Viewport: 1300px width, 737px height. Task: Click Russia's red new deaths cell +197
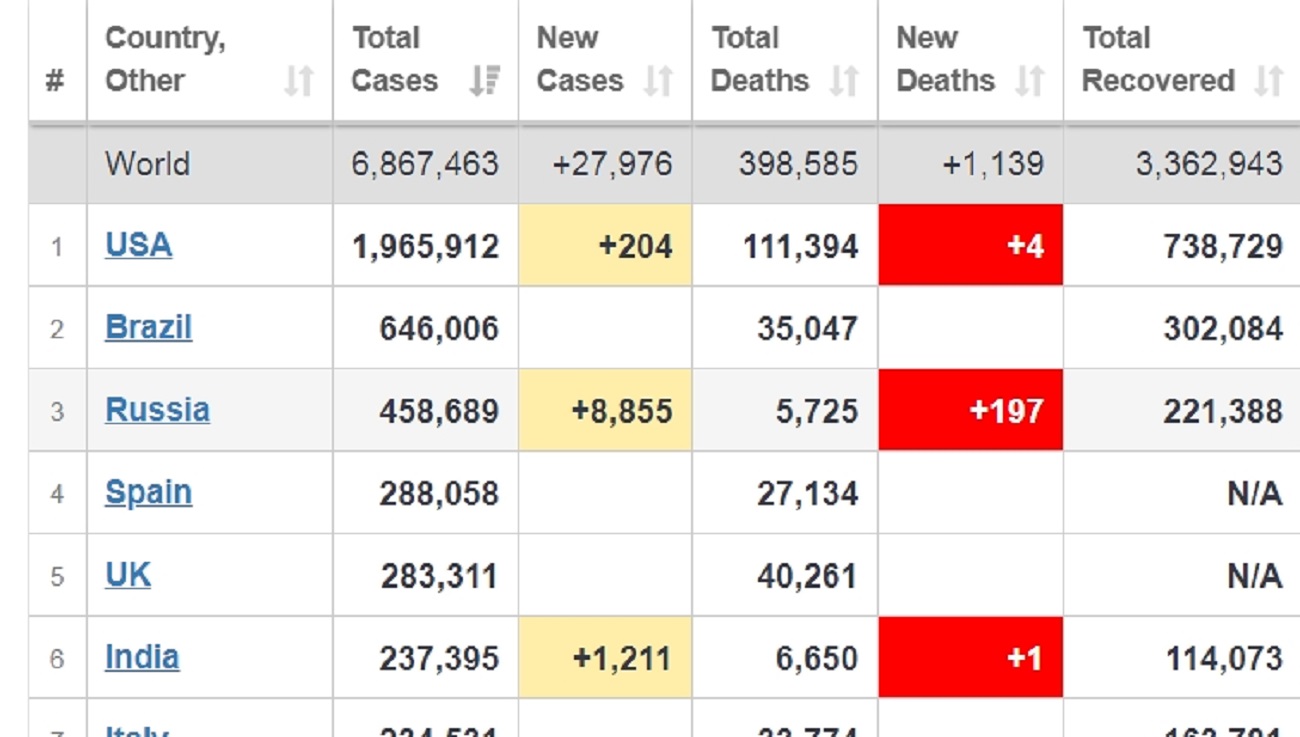pyautogui.click(x=970, y=411)
